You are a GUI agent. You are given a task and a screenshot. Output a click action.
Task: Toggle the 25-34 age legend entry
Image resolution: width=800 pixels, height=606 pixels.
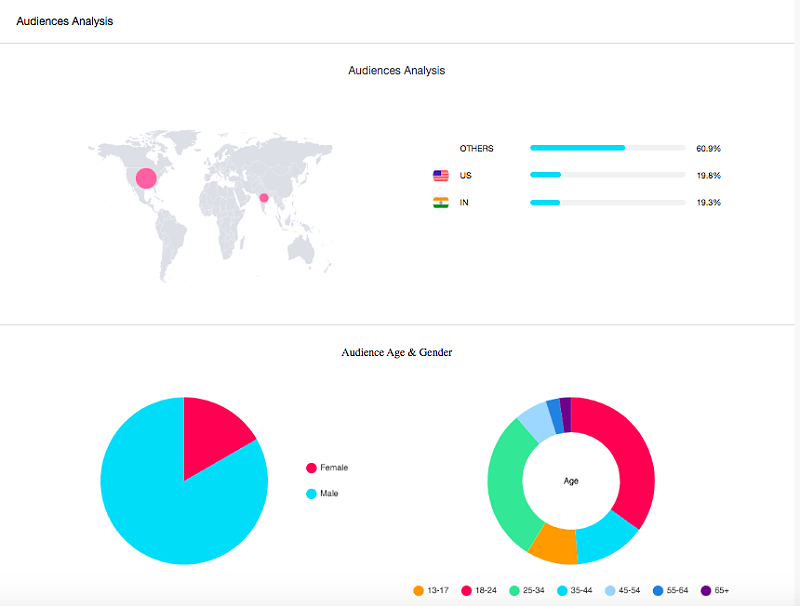coord(527,591)
